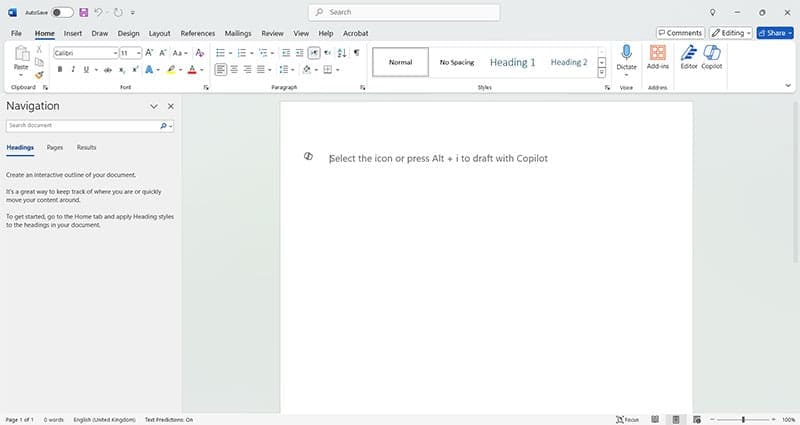800x425 pixels.
Task: Click the Add-ins icon
Action: pos(658,57)
